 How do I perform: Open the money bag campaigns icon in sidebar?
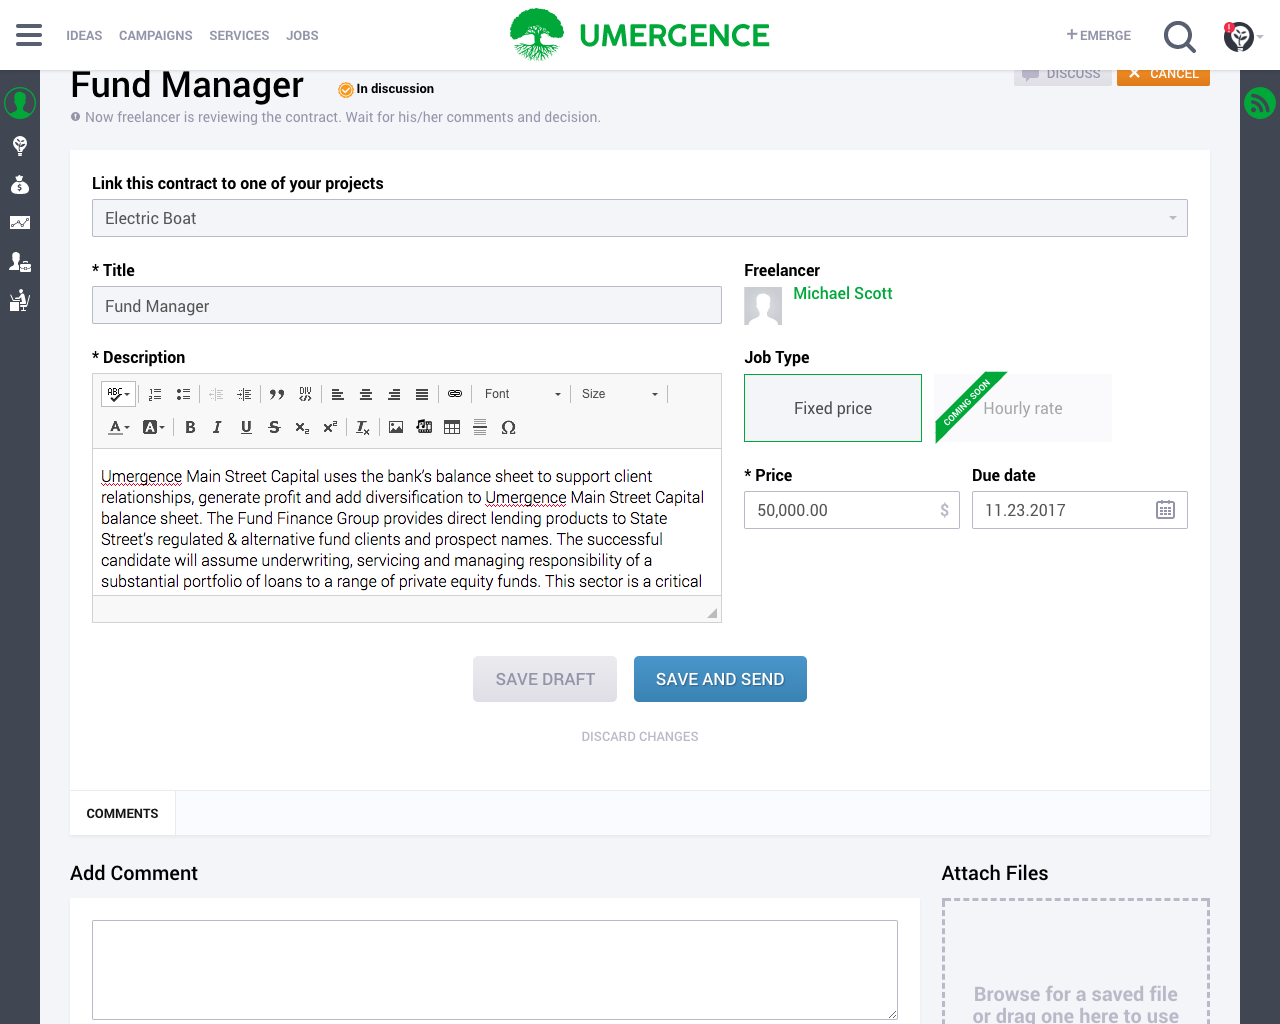20,183
